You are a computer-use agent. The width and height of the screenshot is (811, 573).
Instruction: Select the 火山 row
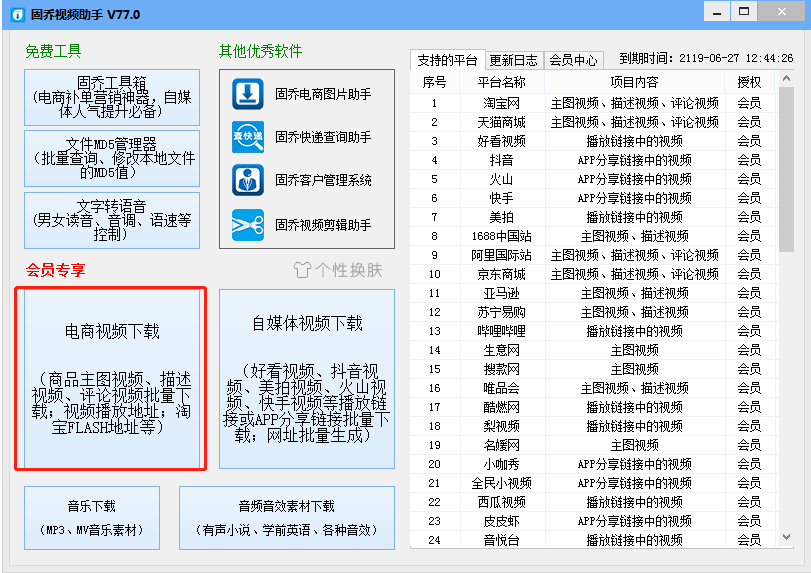point(594,179)
